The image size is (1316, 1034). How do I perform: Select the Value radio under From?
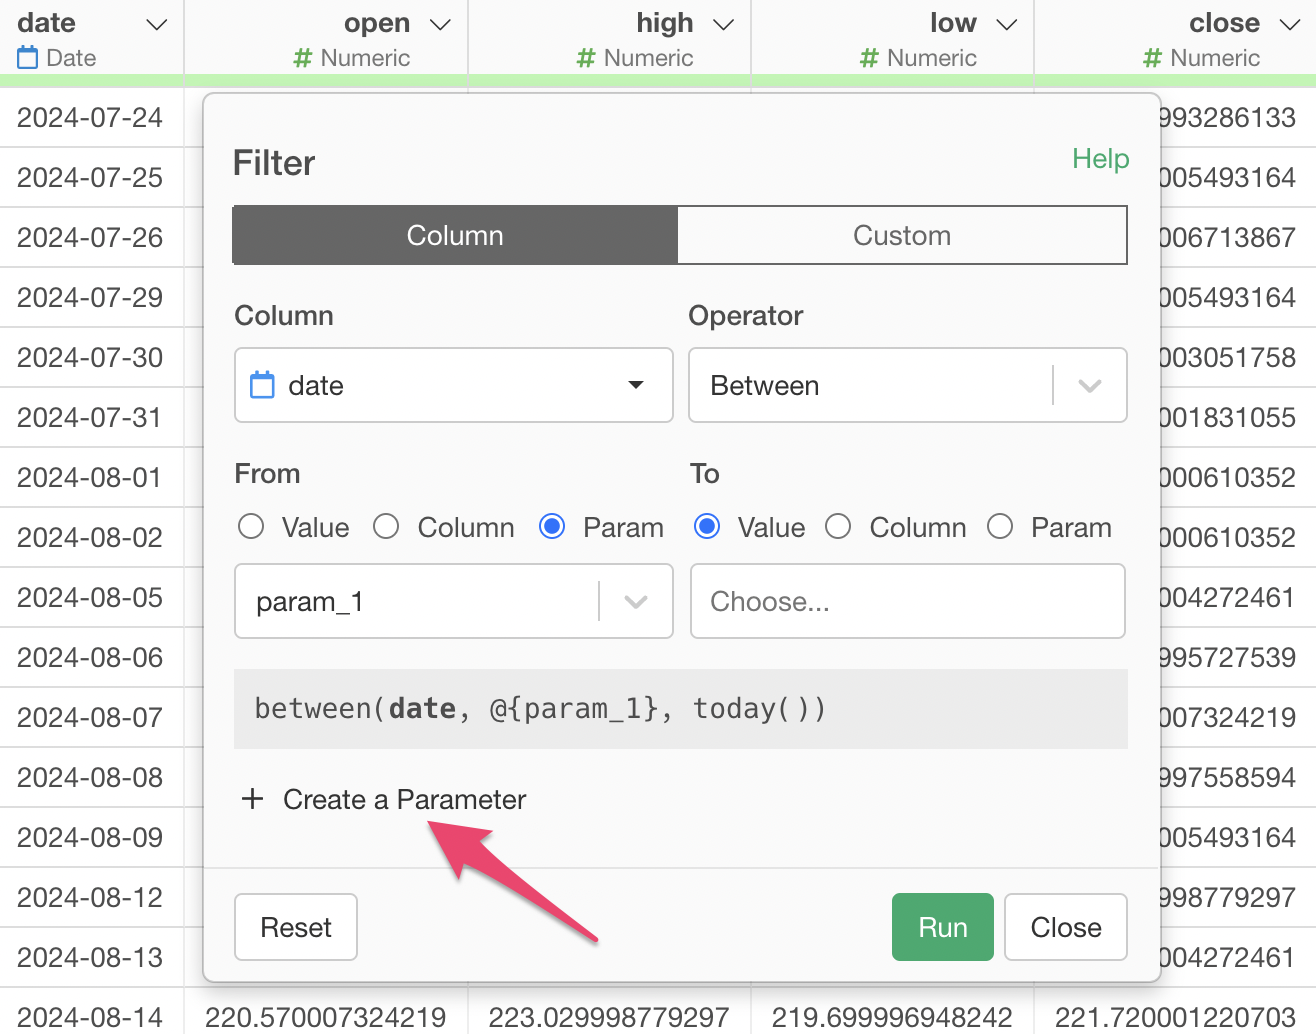(x=252, y=527)
